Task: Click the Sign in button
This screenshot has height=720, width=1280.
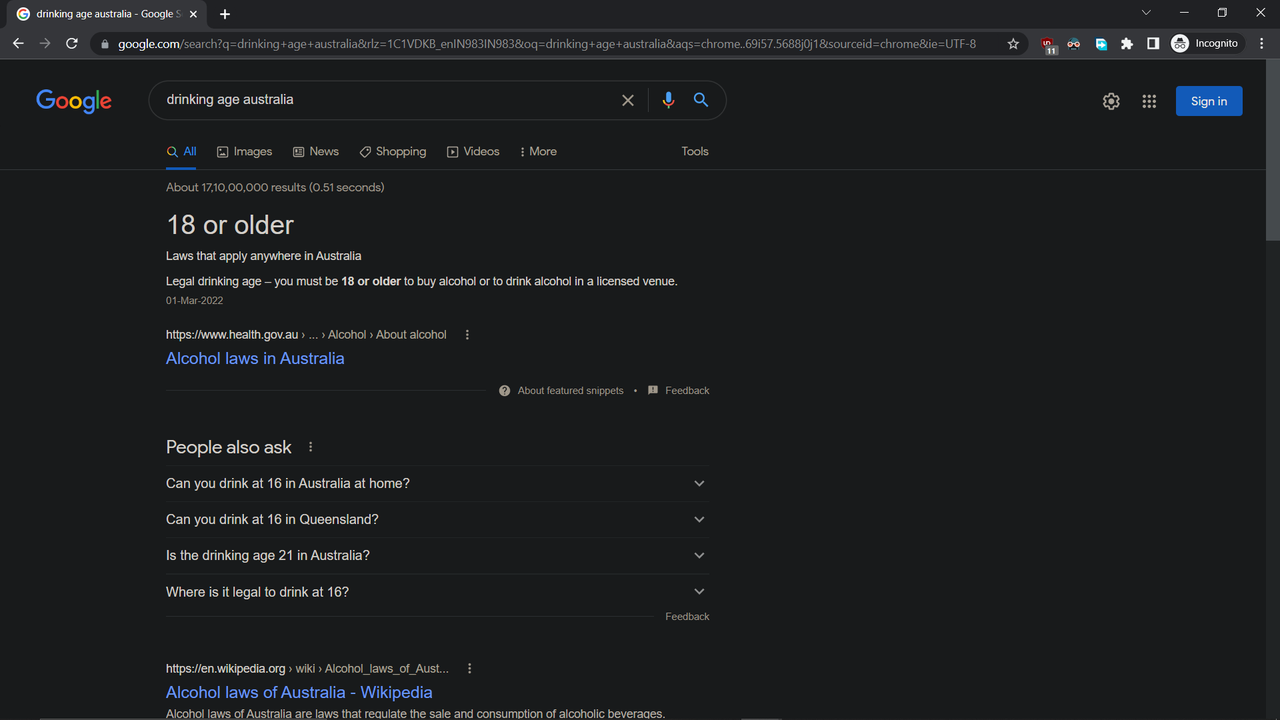Action: coord(1209,101)
